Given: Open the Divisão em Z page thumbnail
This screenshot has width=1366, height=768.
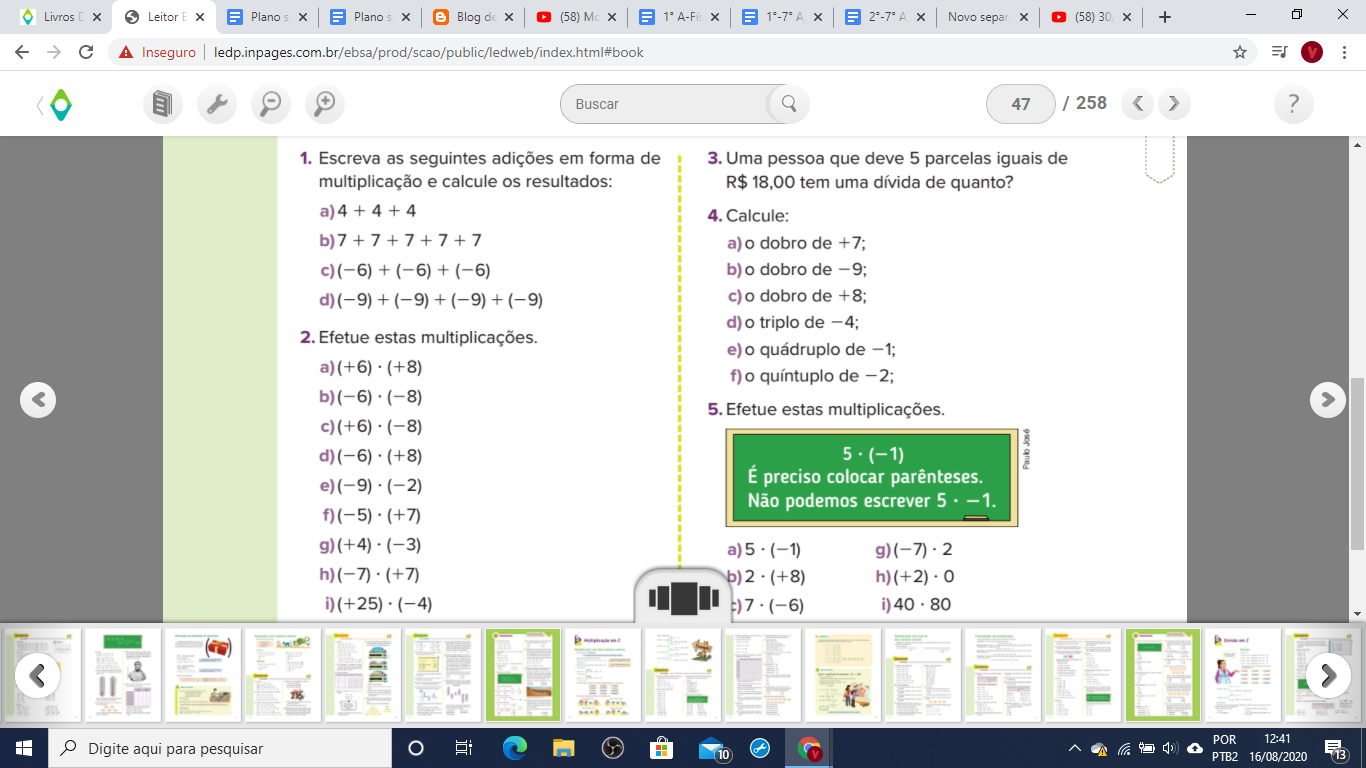Looking at the screenshot, I should pos(1242,675).
